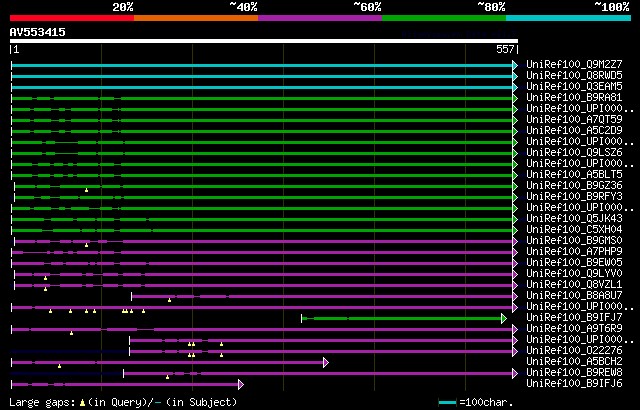Image resolution: width=640 pixels, height=410 pixels.
Task: Click the purple alignment bar for B9IFJ6
Action: coord(125,384)
